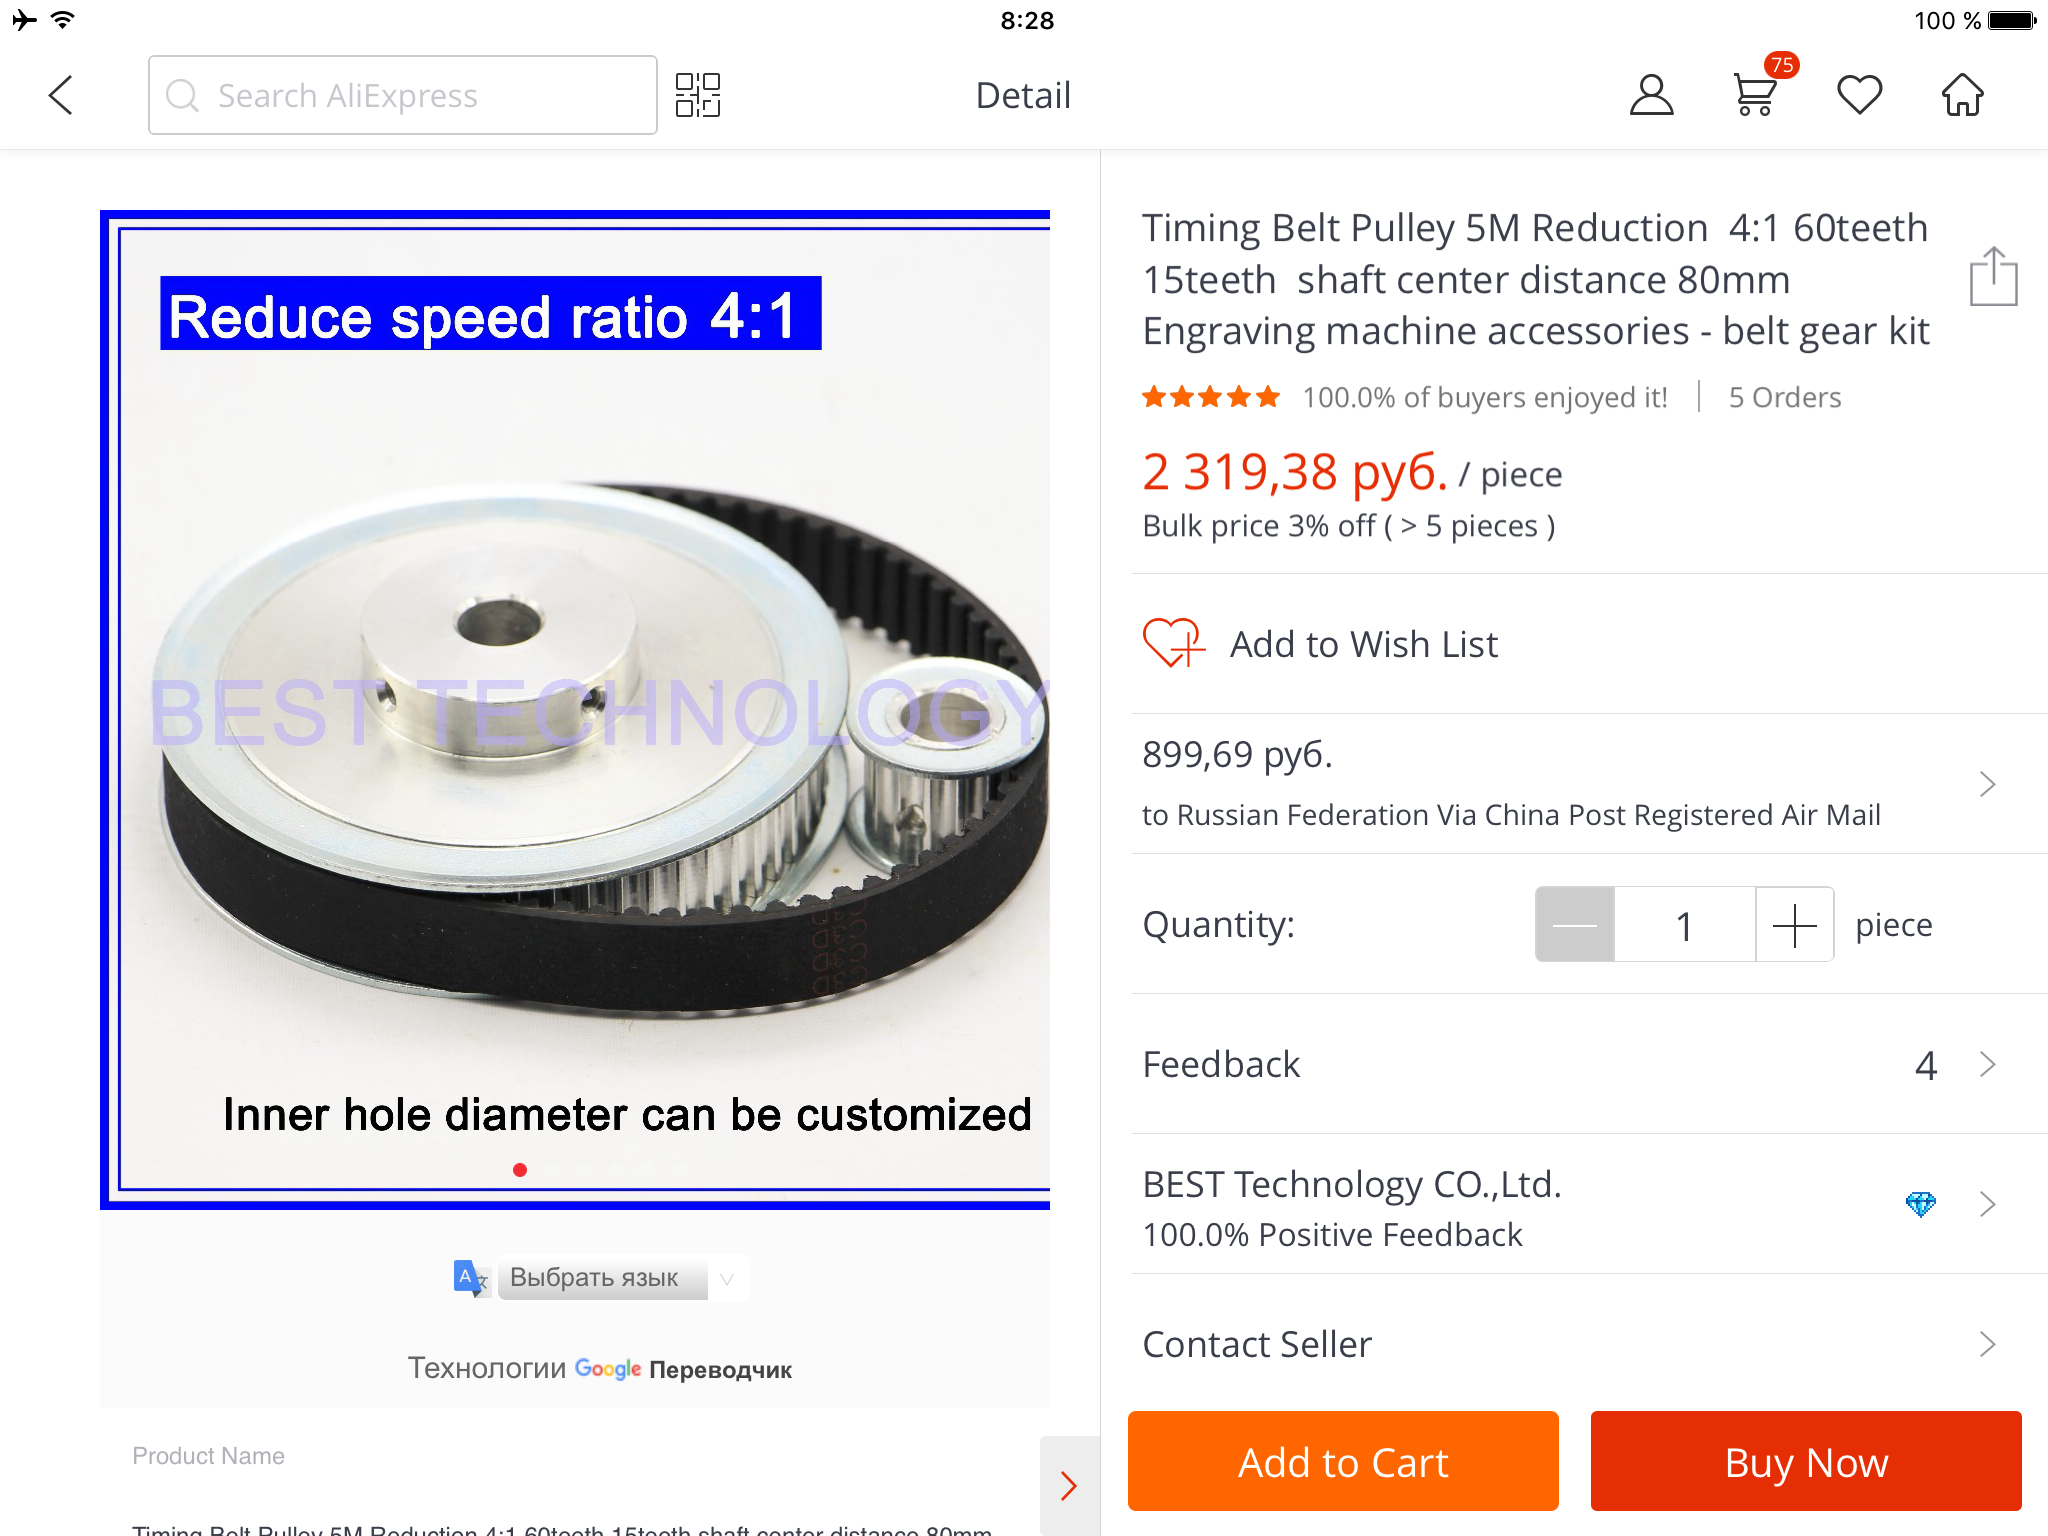This screenshot has width=2048, height=1536.
Task: Open the user account profile icon
Action: [x=1651, y=96]
